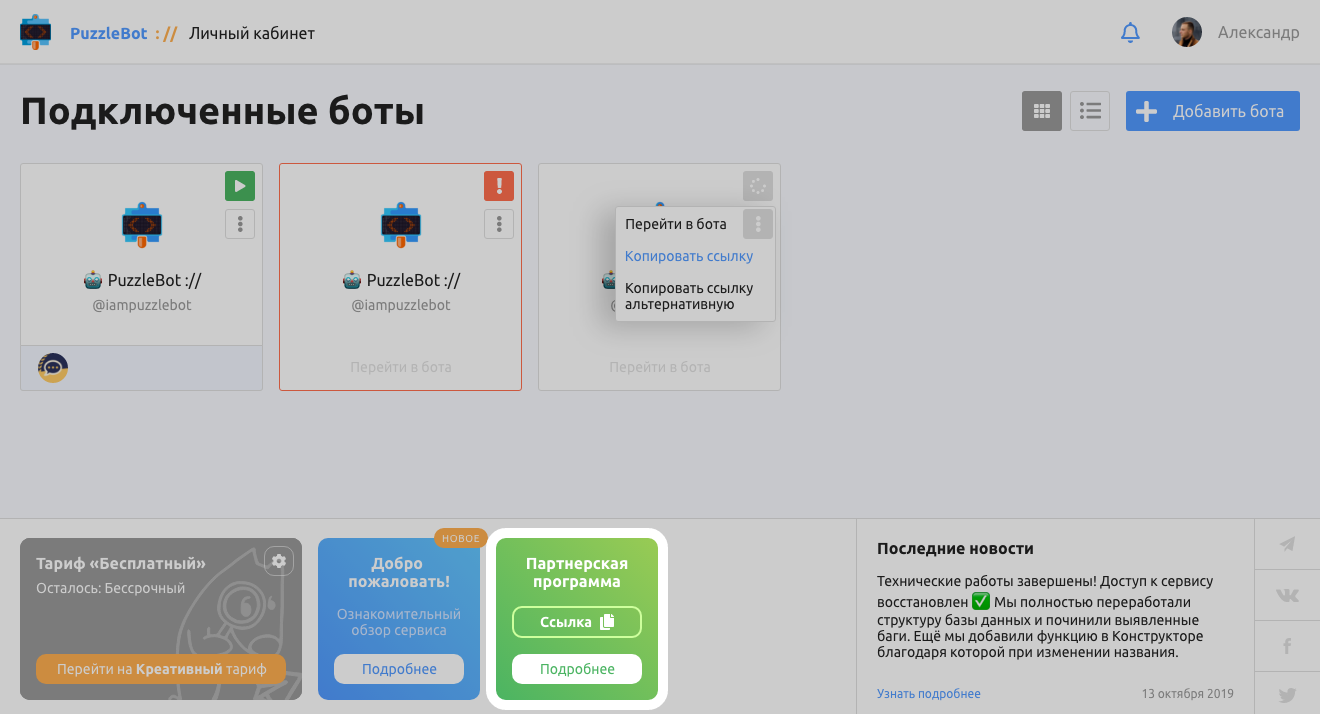1320x714 pixels.
Task: Close the three-dots menu on the third bot card
Action: [758, 224]
